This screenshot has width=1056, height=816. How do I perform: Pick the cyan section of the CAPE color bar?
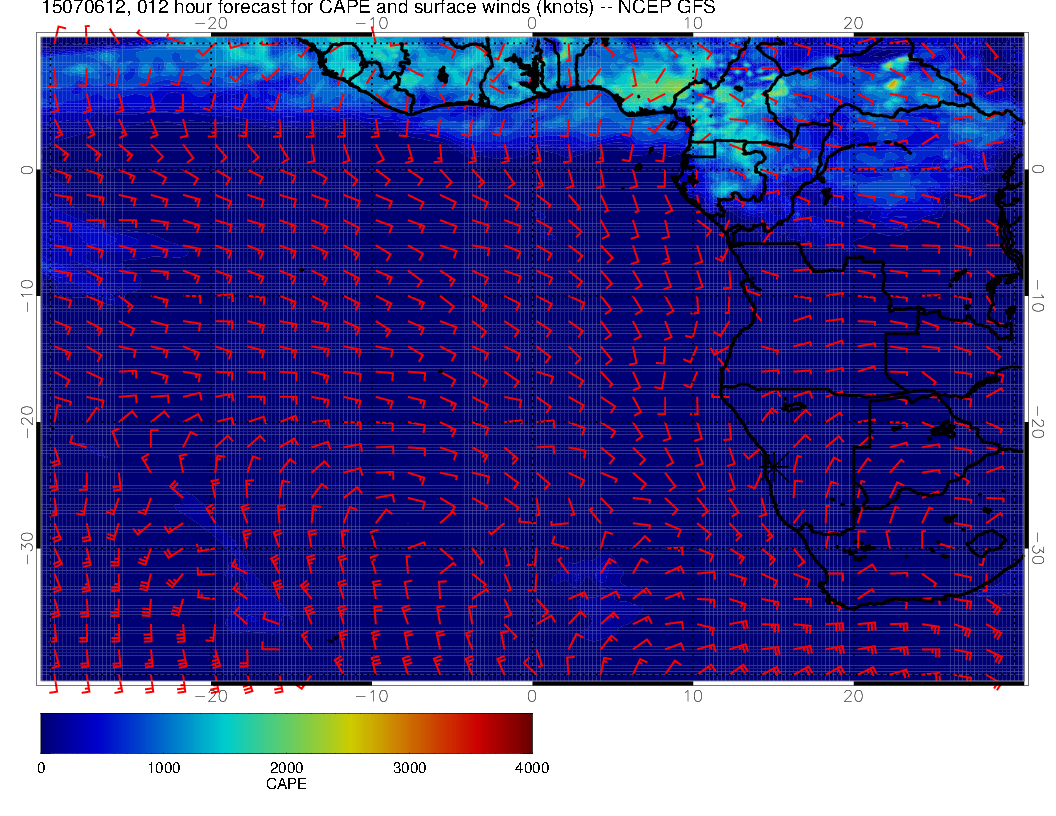[226, 733]
